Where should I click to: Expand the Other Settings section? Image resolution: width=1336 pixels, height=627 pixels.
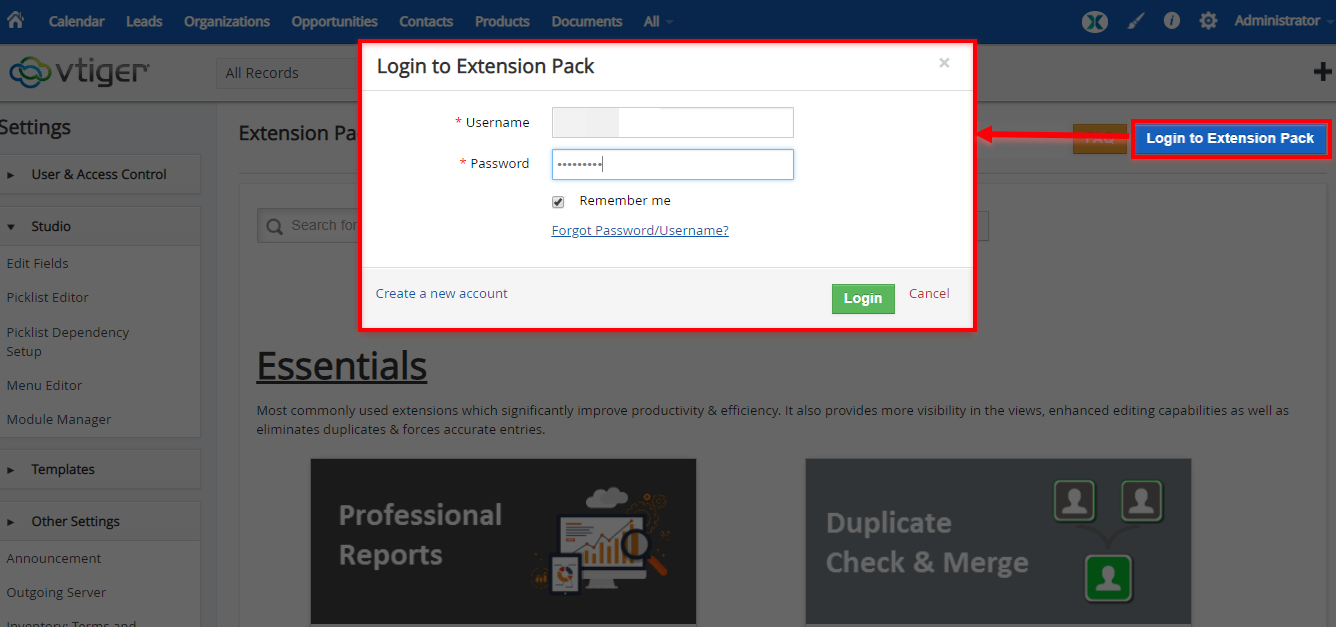pos(100,521)
